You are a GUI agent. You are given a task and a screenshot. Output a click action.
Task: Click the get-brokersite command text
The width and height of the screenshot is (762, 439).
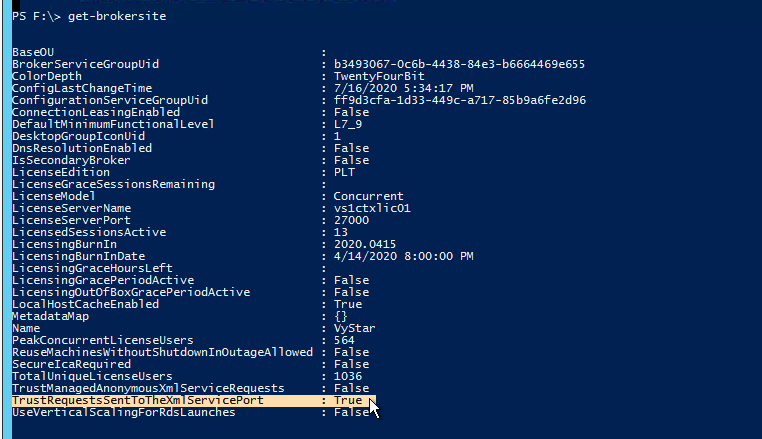[117, 16]
